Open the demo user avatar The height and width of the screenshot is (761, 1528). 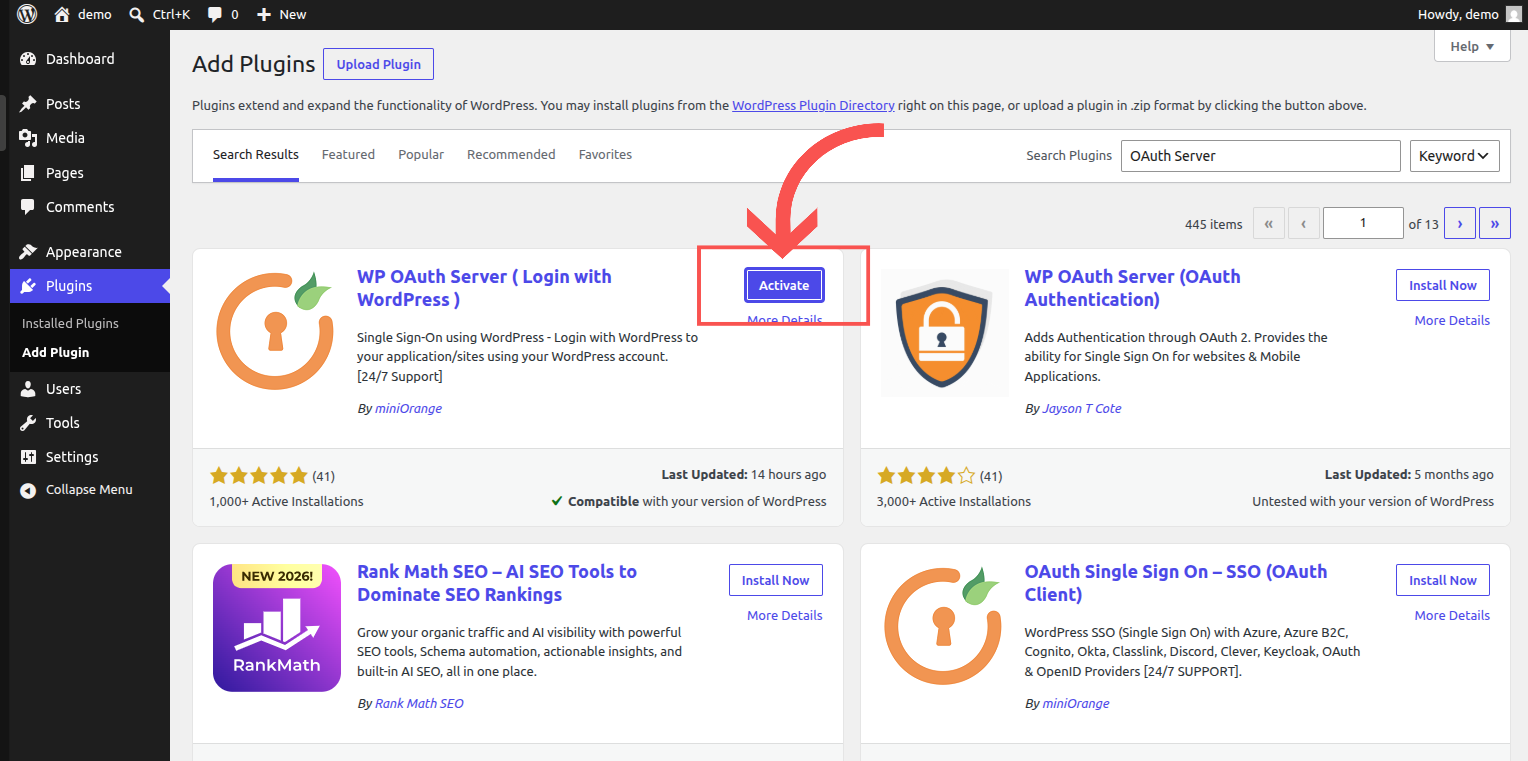[x=1513, y=14]
